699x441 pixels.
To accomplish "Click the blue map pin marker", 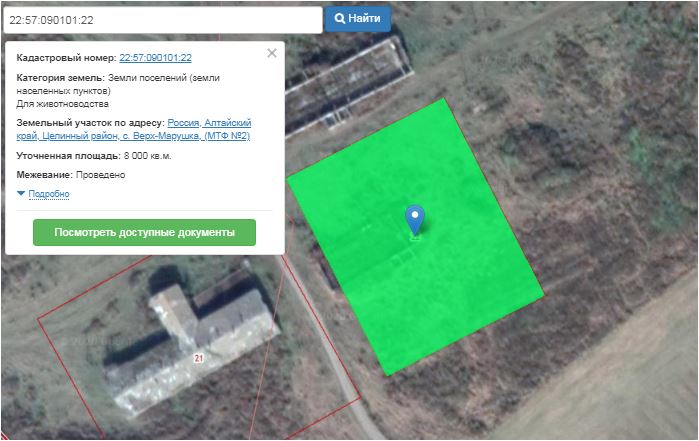I will tap(414, 217).
